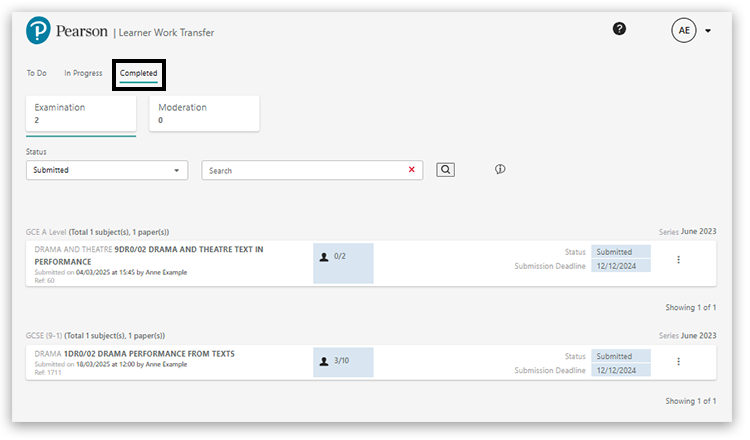
Task: Clear search with red X icon
Action: (x=411, y=170)
